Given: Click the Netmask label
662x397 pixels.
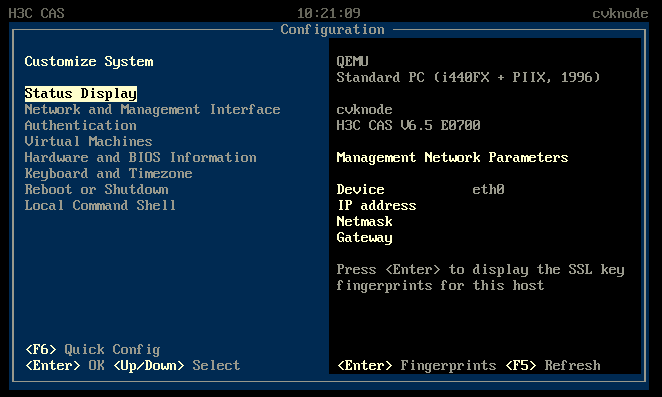Looking at the screenshot, I should [x=365, y=222].
